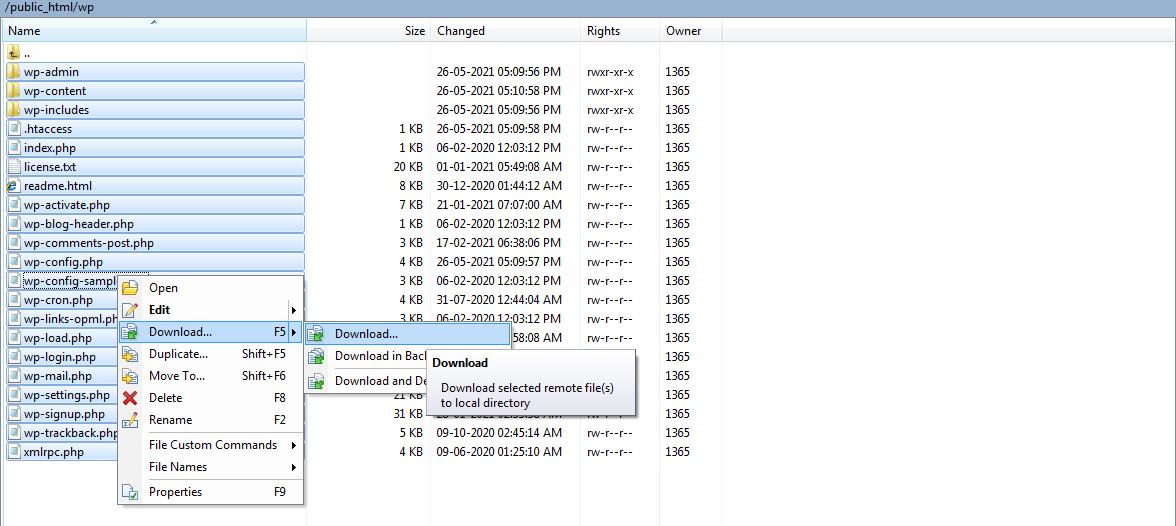Click the license.txt file icon
The width and height of the screenshot is (1176, 526).
[14, 167]
